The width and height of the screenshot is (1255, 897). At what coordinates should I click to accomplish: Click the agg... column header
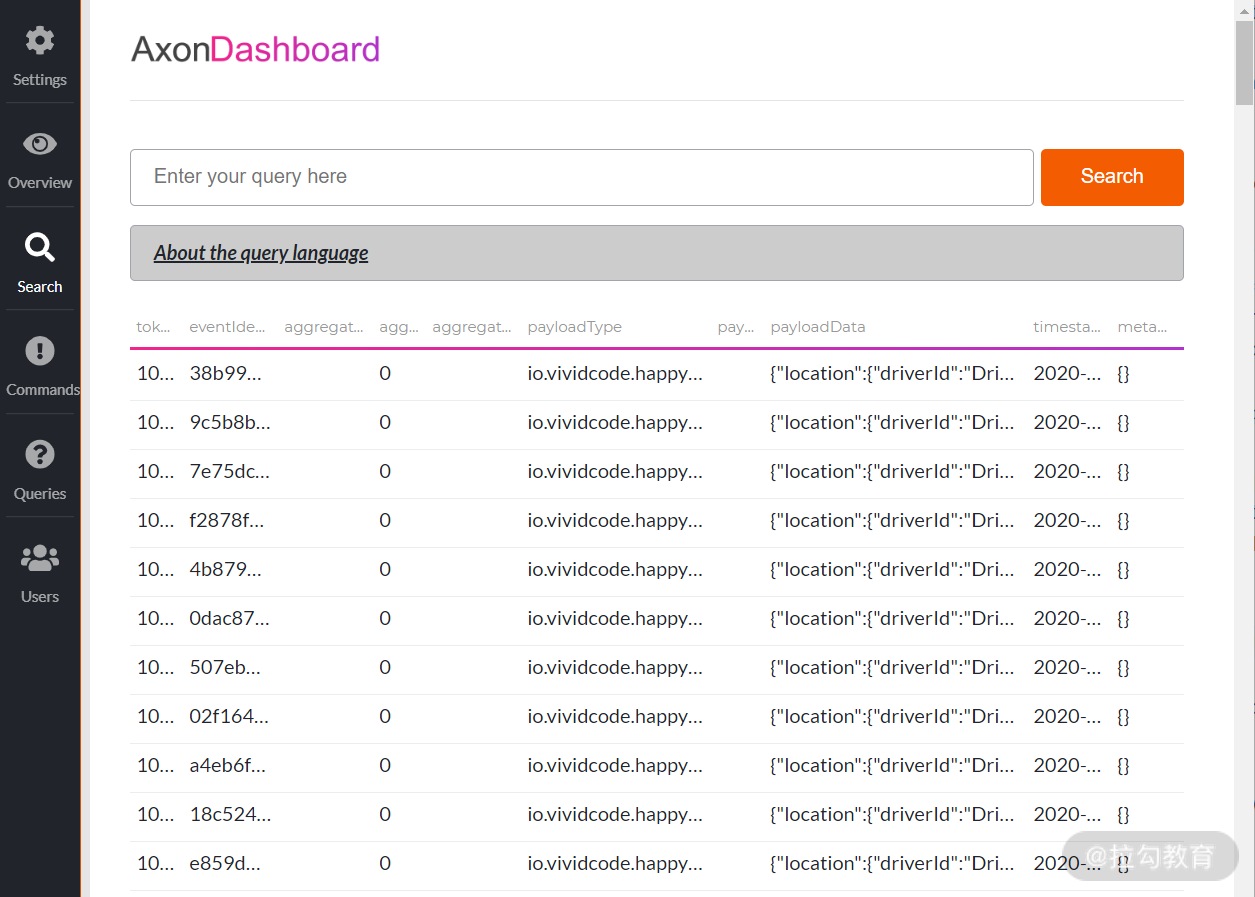(399, 327)
